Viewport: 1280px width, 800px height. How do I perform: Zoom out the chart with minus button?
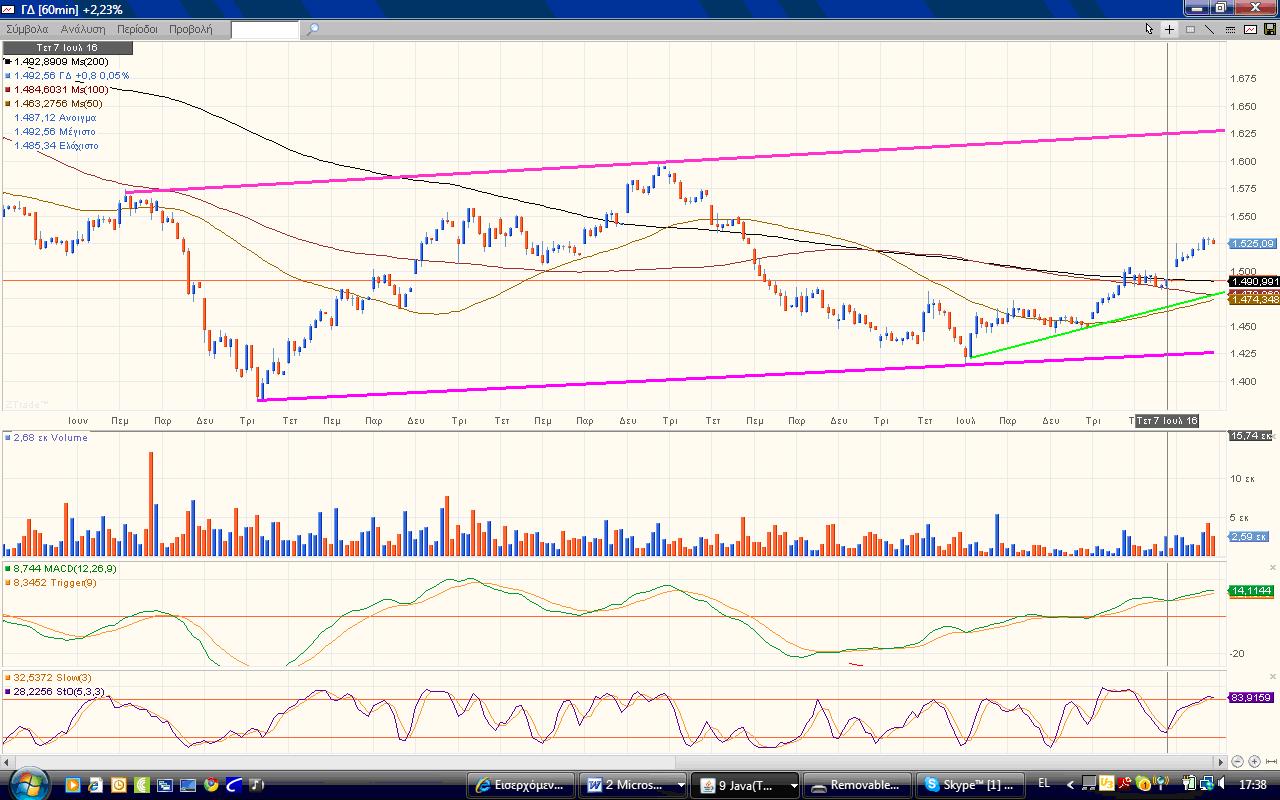1237,761
